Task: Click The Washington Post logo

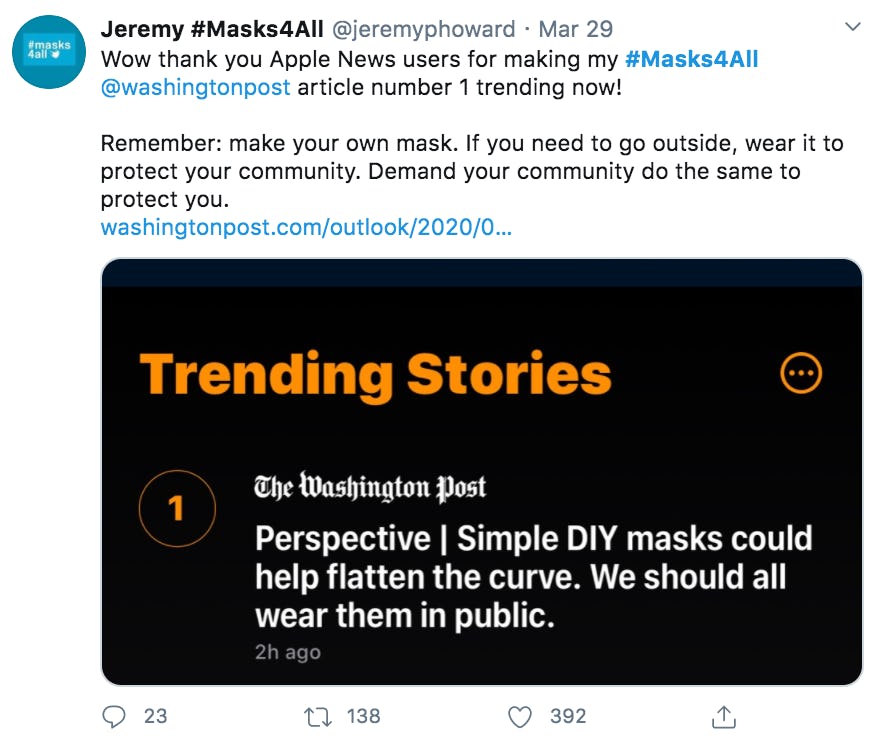Action: click(370, 488)
